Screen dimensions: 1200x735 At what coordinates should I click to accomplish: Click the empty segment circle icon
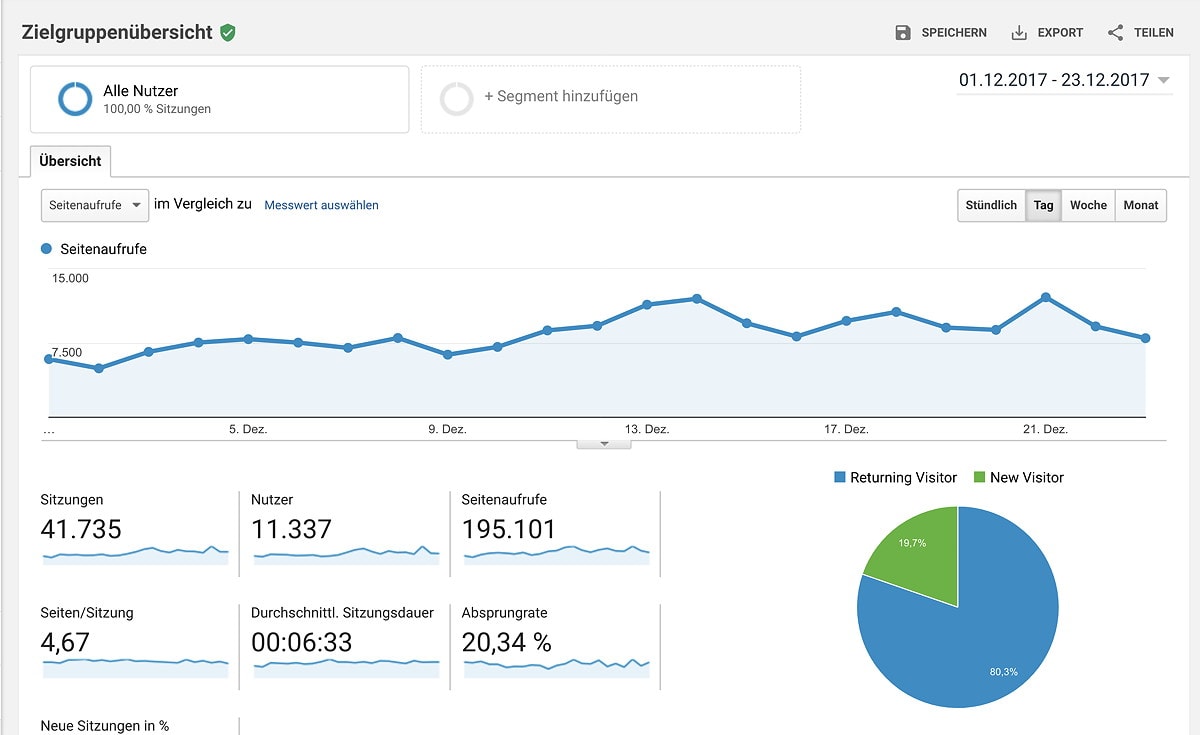point(456,99)
